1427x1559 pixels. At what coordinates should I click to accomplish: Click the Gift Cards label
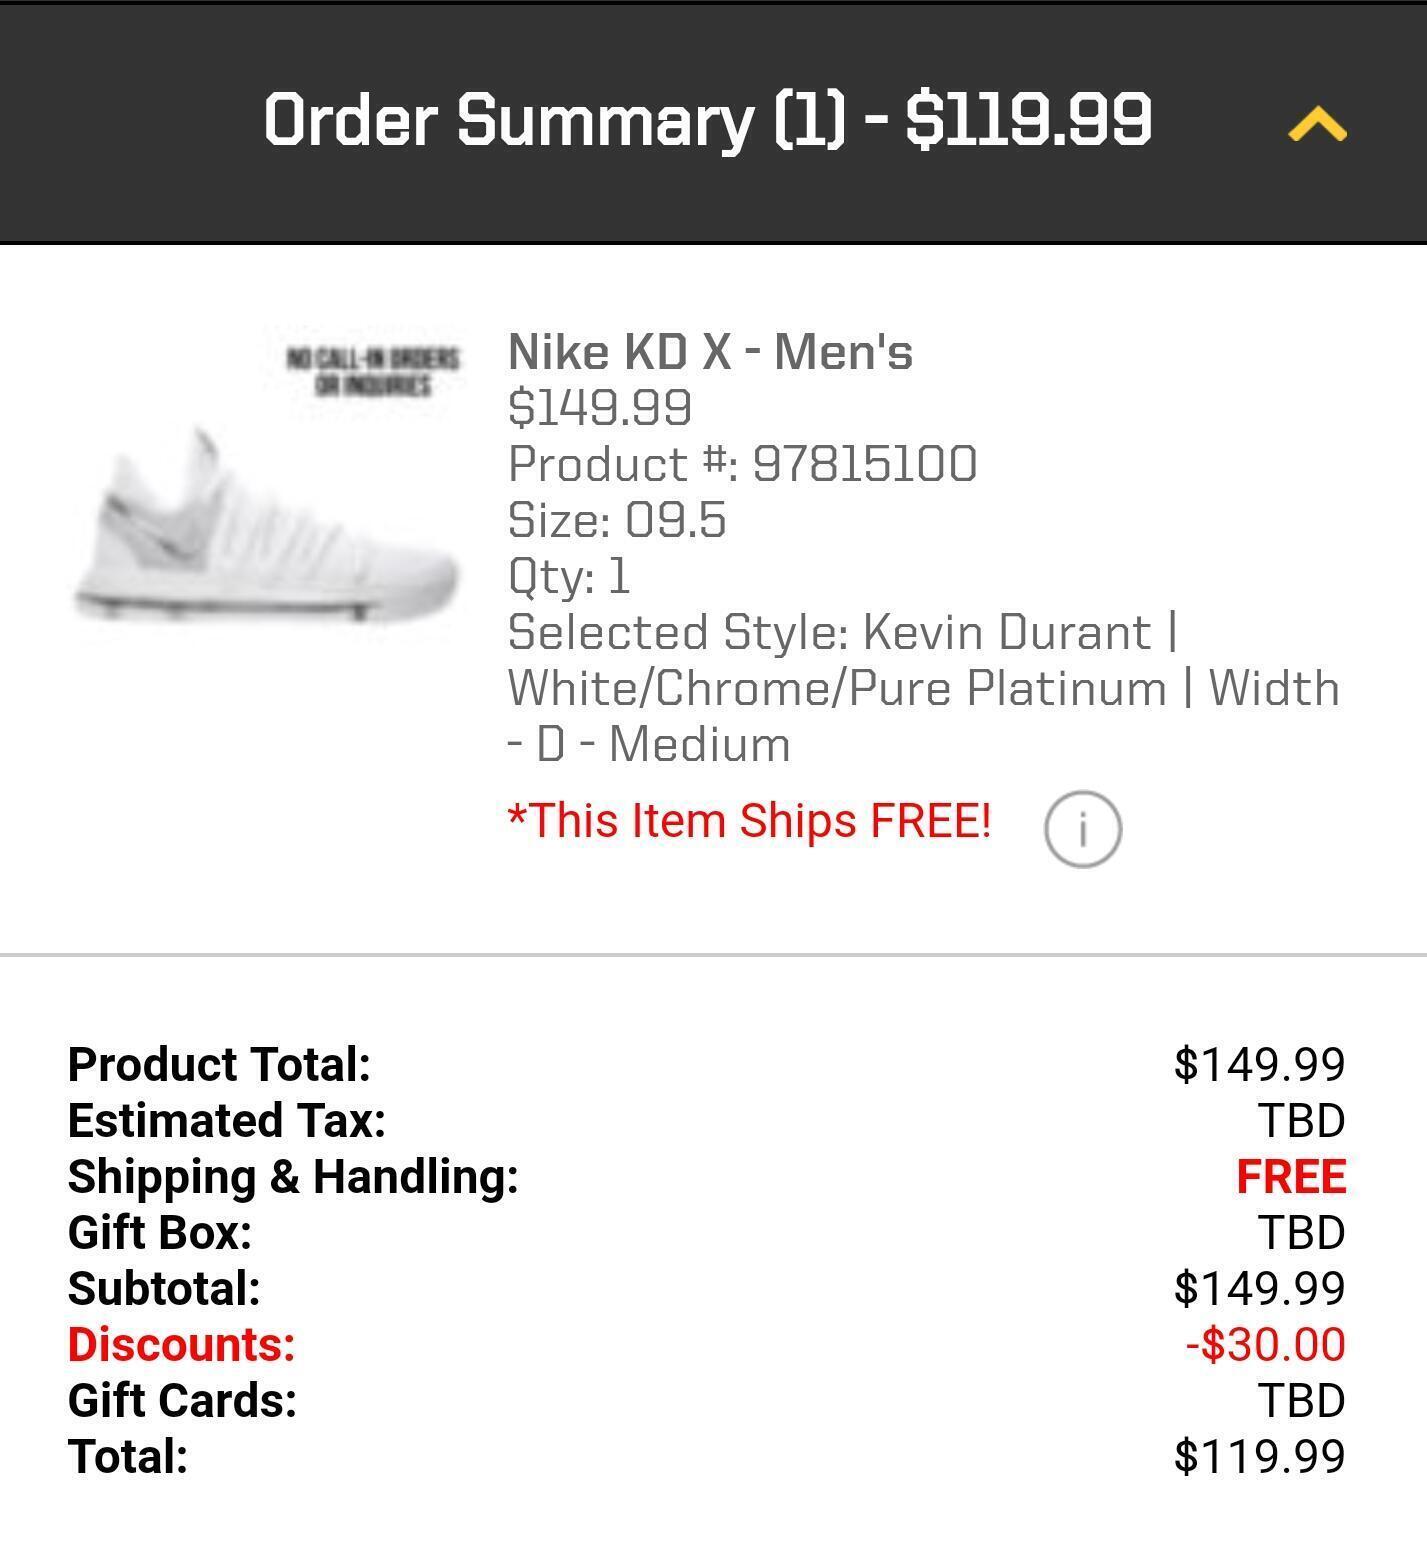tap(182, 1401)
